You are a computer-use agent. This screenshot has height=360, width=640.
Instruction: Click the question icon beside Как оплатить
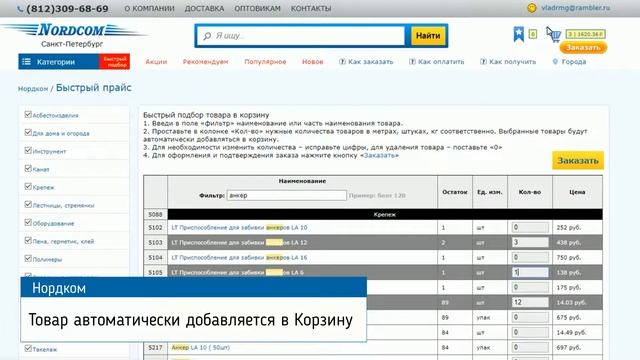[x=412, y=62]
